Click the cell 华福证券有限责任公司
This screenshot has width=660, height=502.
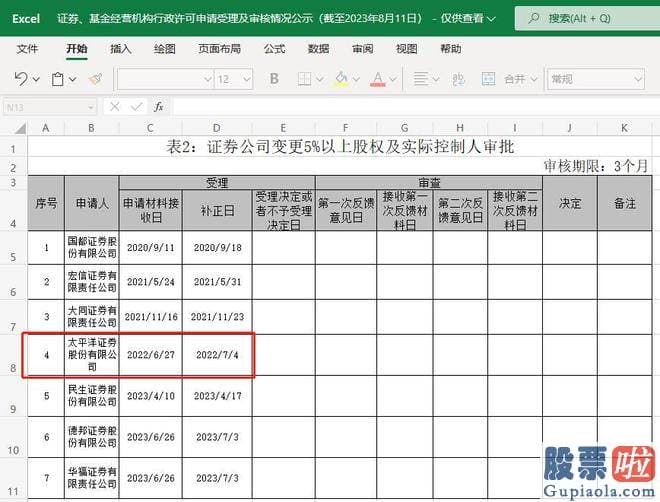(92, 478)
